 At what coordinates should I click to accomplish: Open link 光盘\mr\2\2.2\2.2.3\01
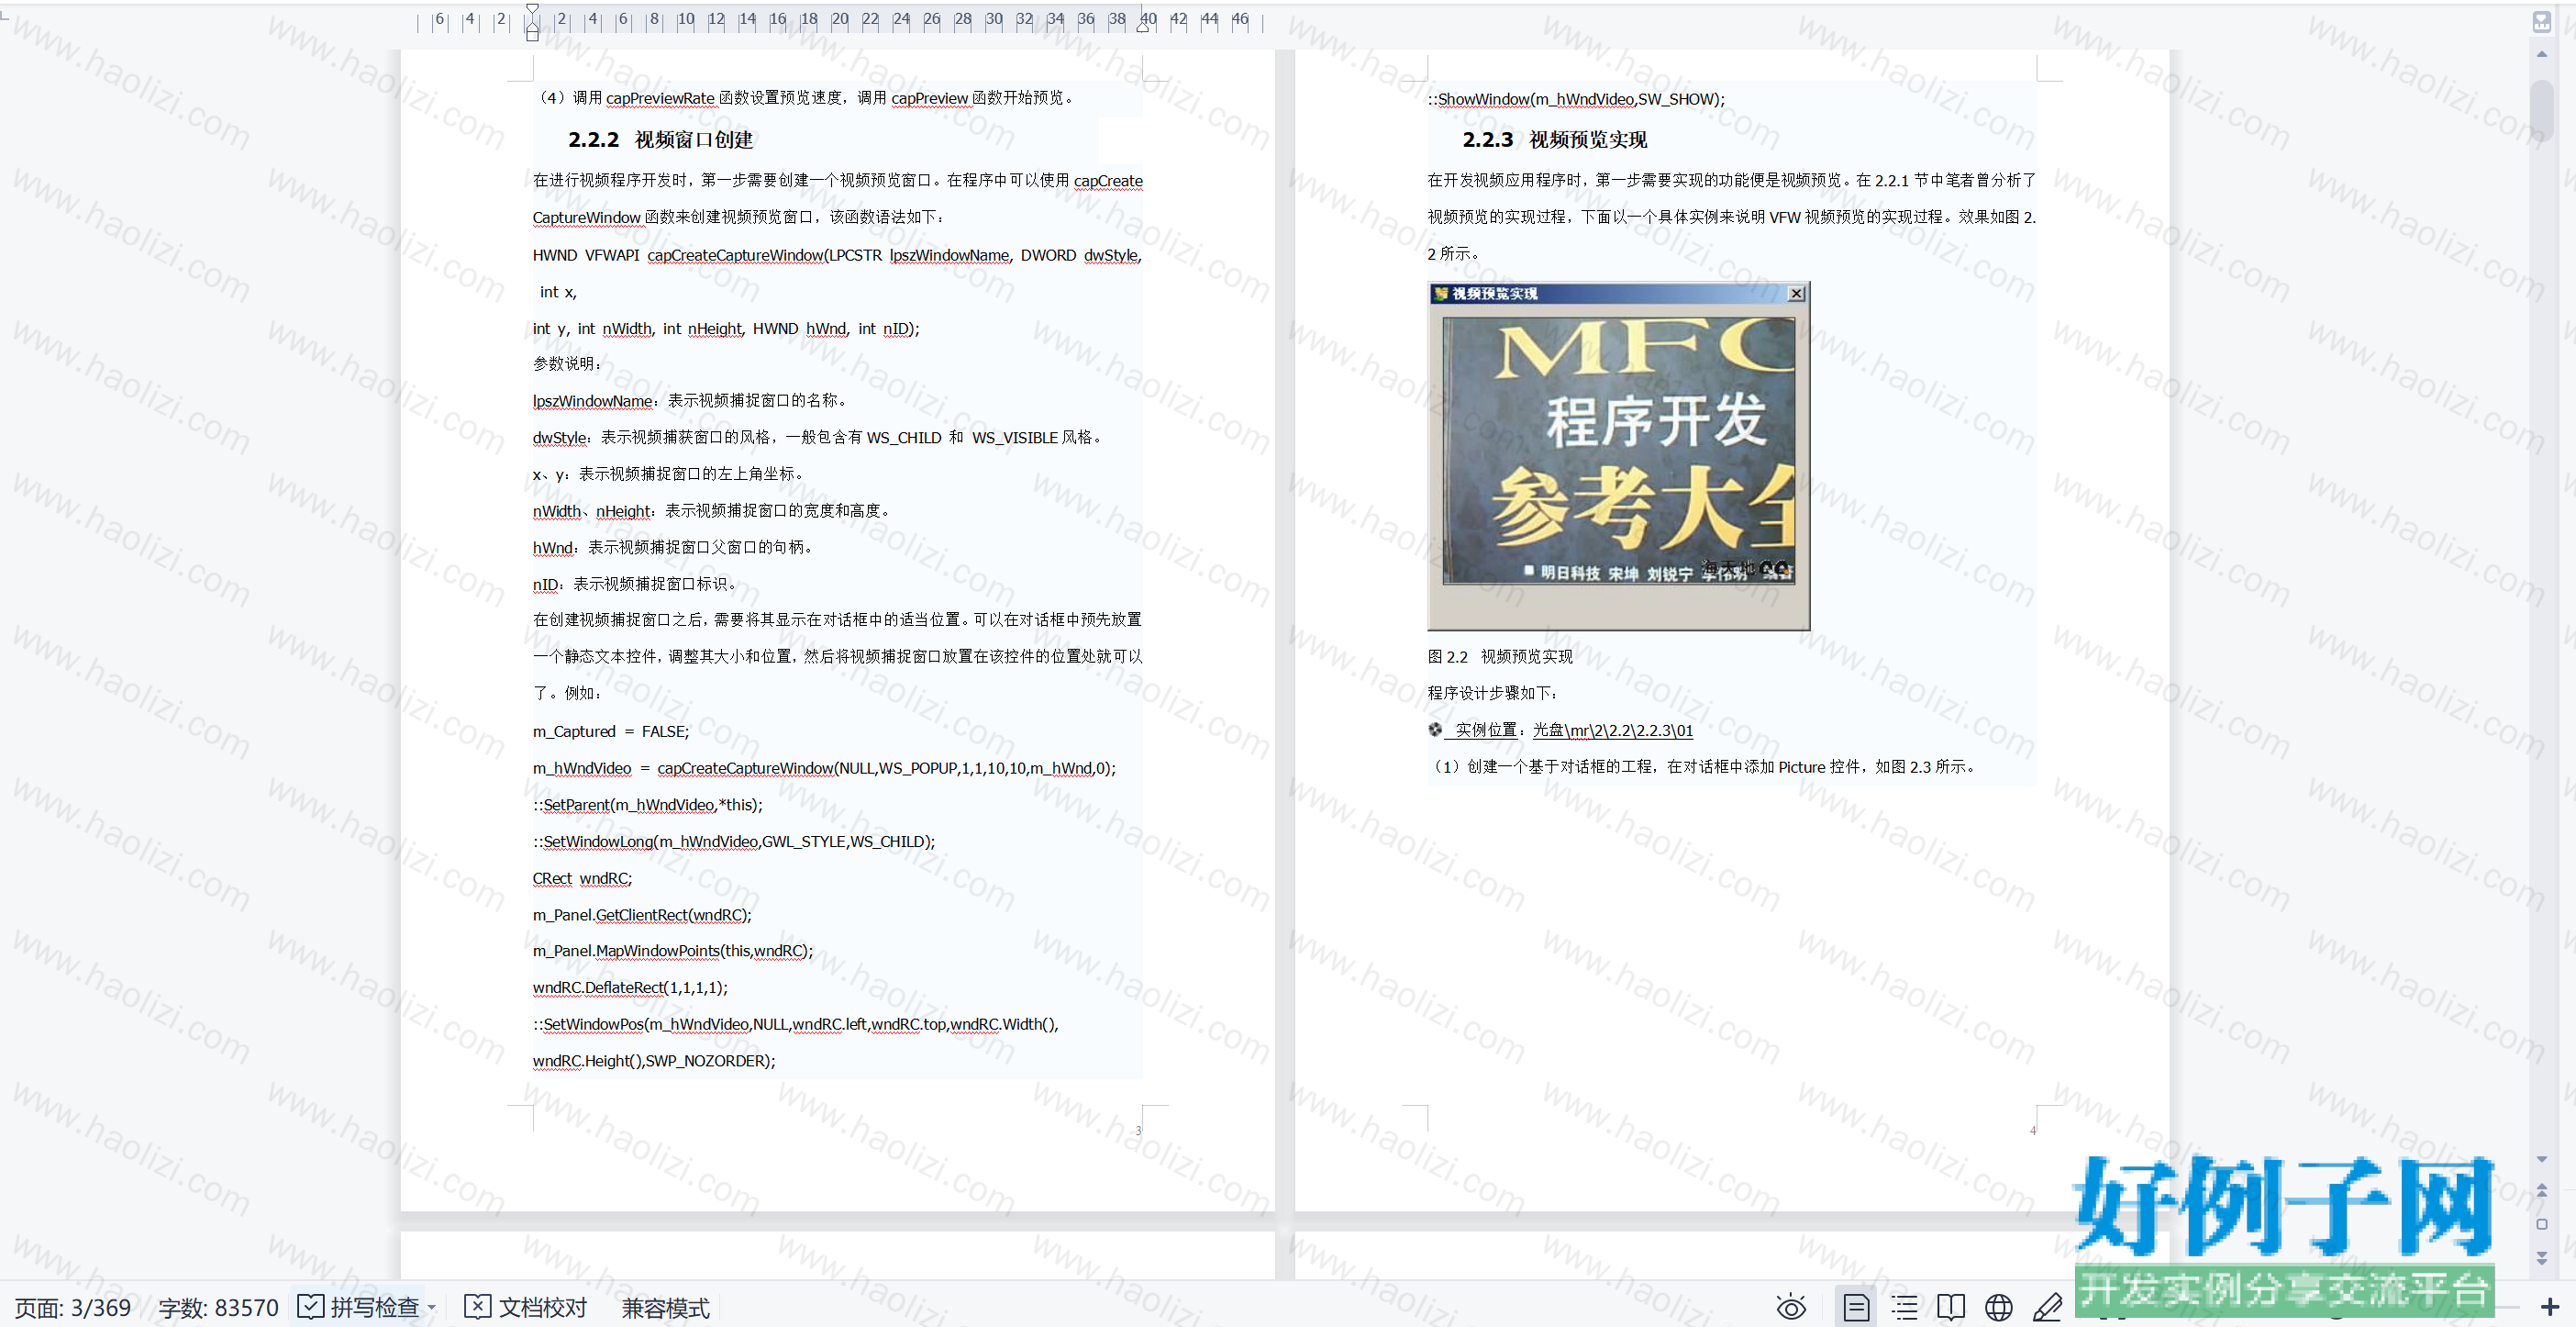pos(1612,730)
